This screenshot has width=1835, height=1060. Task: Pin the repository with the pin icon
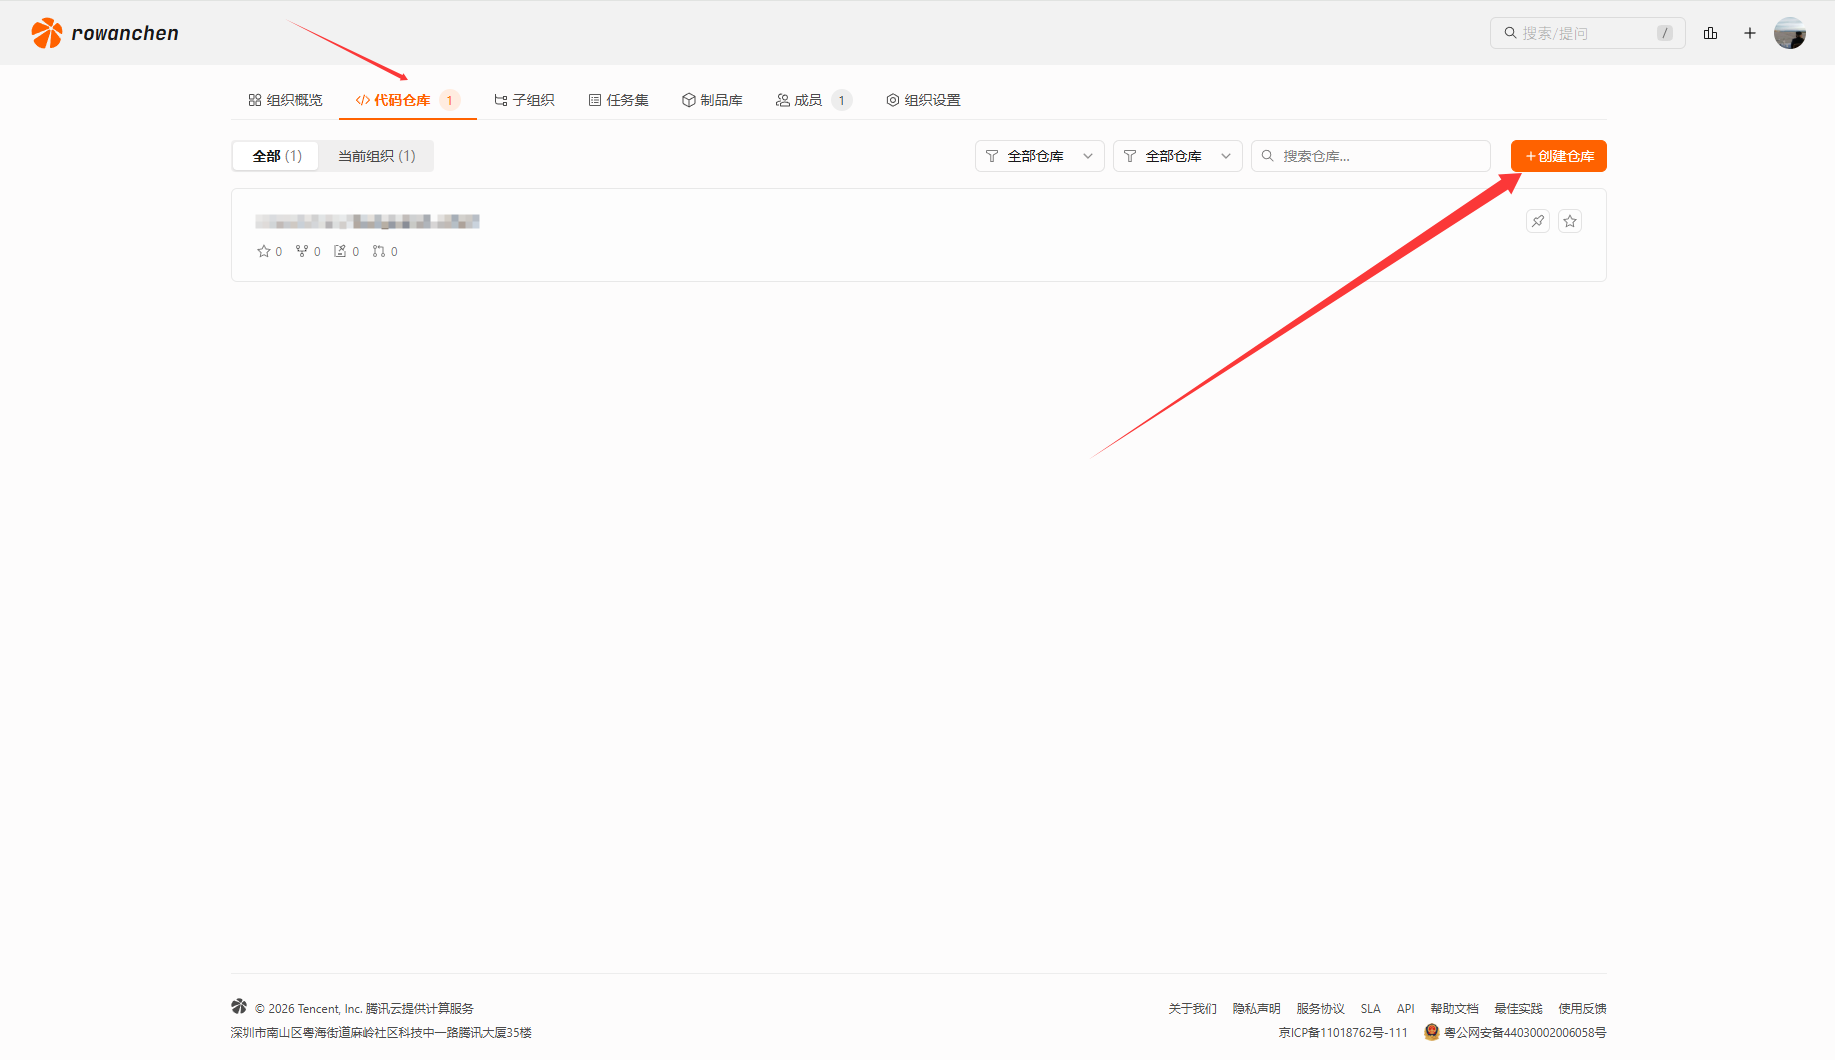coord(1538,221)
